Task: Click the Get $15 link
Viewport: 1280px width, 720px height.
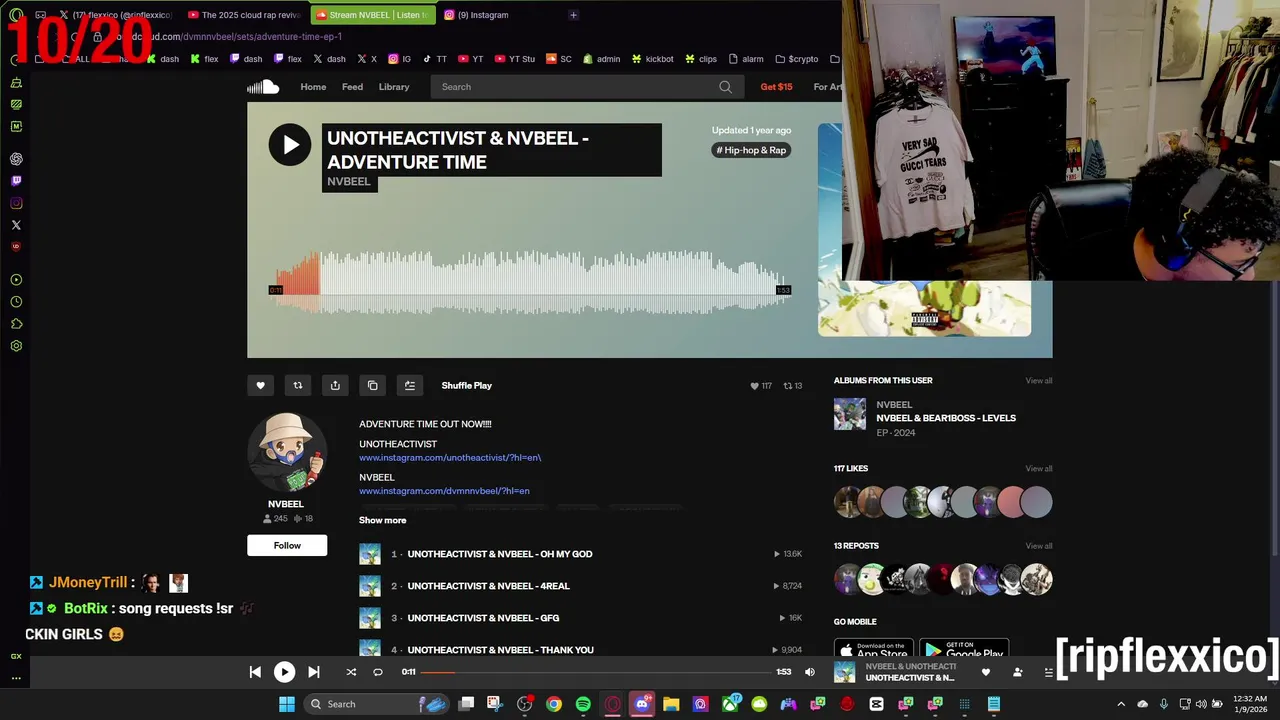Action: coord(776,87)
